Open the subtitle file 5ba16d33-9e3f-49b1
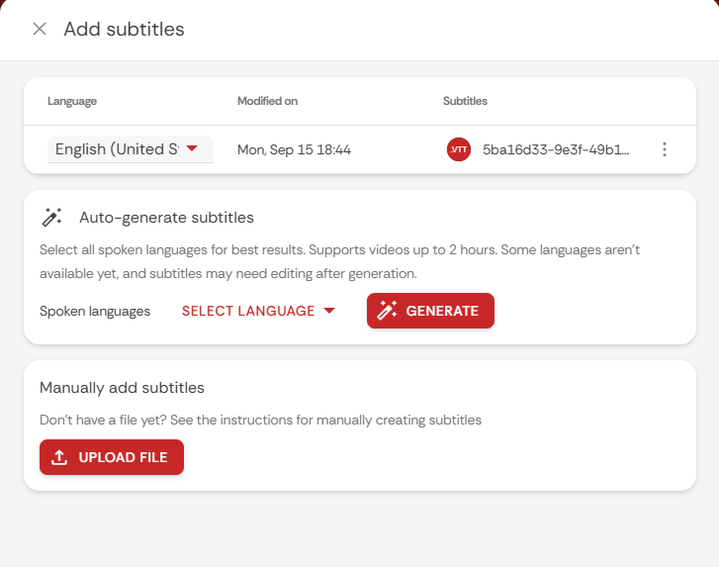Image resolution: width=719 pixels, height=567 pixels. (556, 150)
